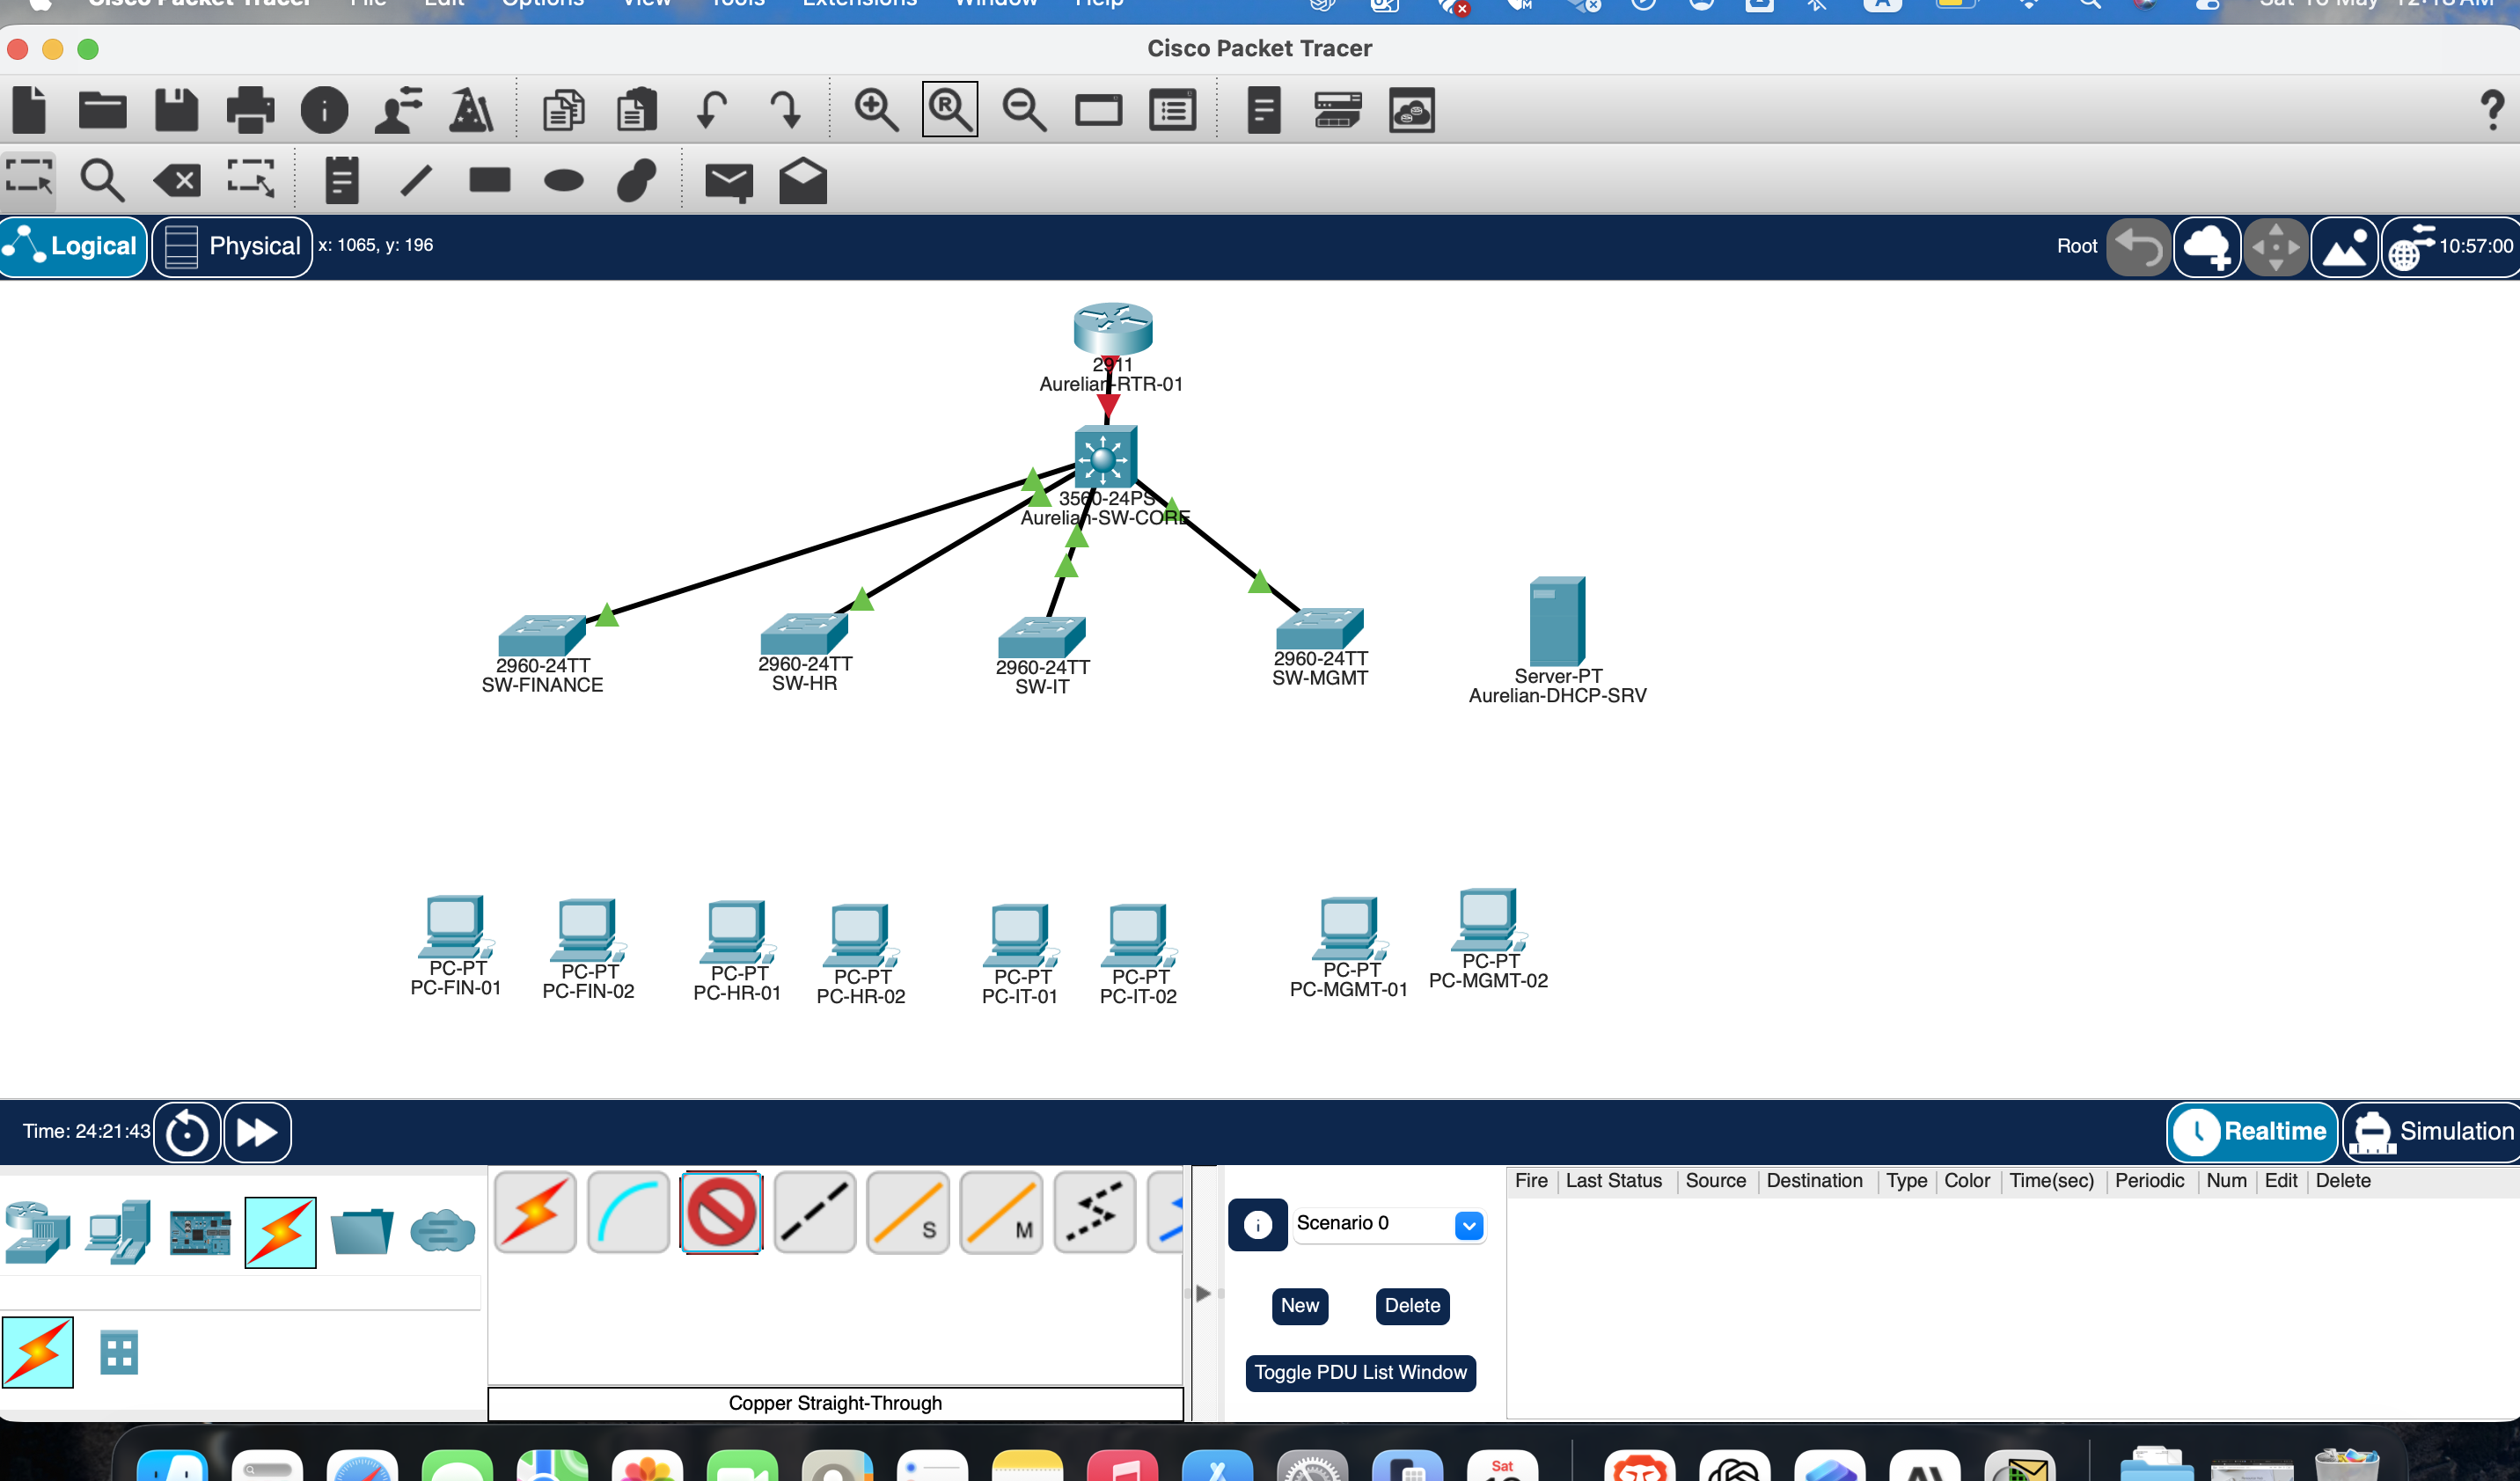
Task: Click the Undo arrow icon
Action: pyautogui.click(x=711, y=110)
